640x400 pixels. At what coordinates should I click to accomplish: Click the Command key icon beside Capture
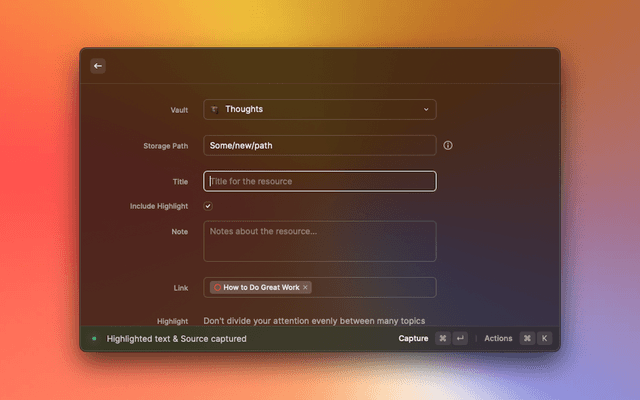point(443,339)
